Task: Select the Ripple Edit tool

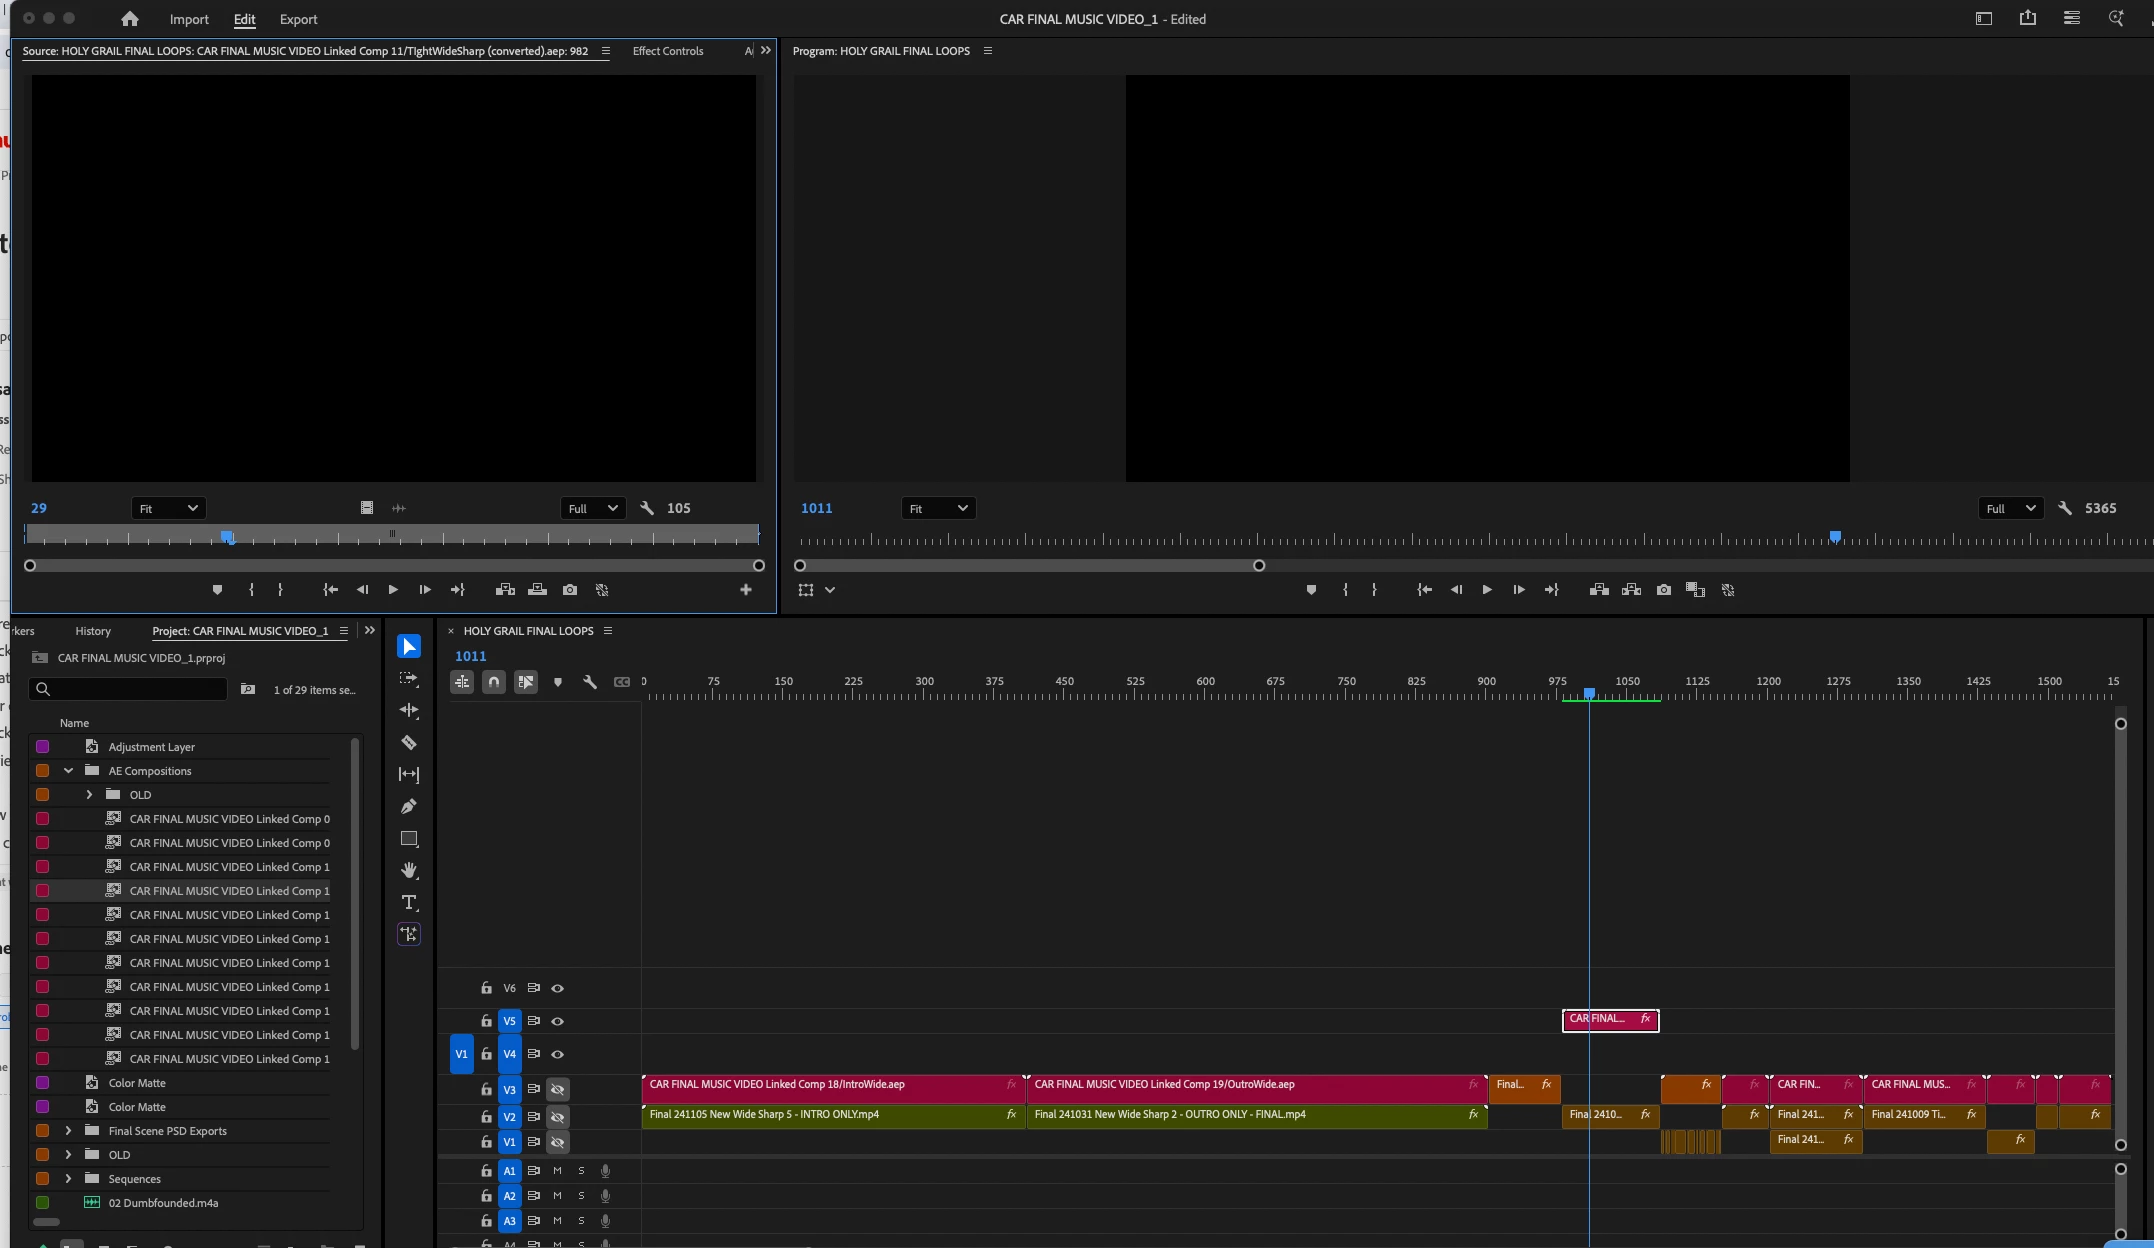Action: [409, 710]
